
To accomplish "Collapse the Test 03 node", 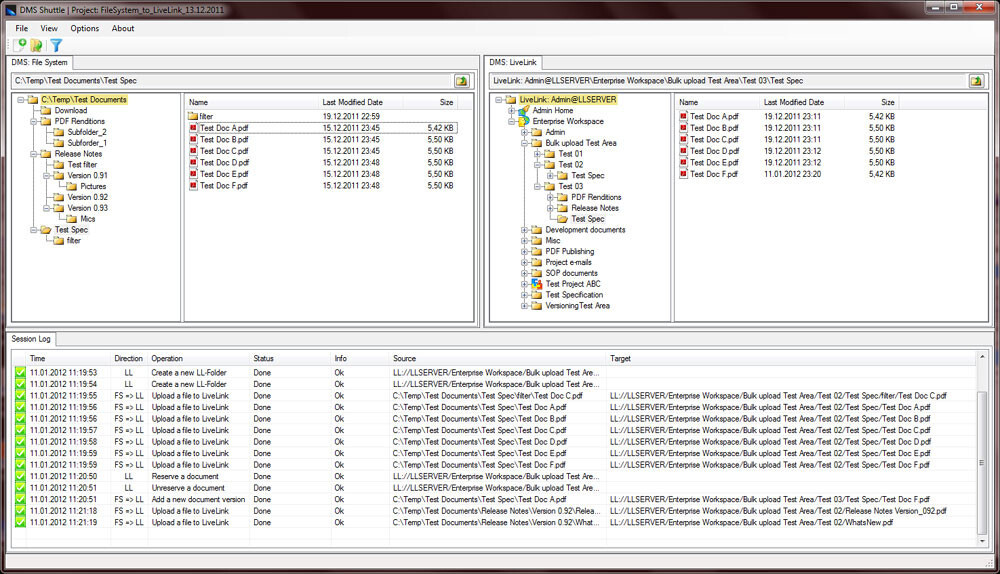I will [537, 186].
